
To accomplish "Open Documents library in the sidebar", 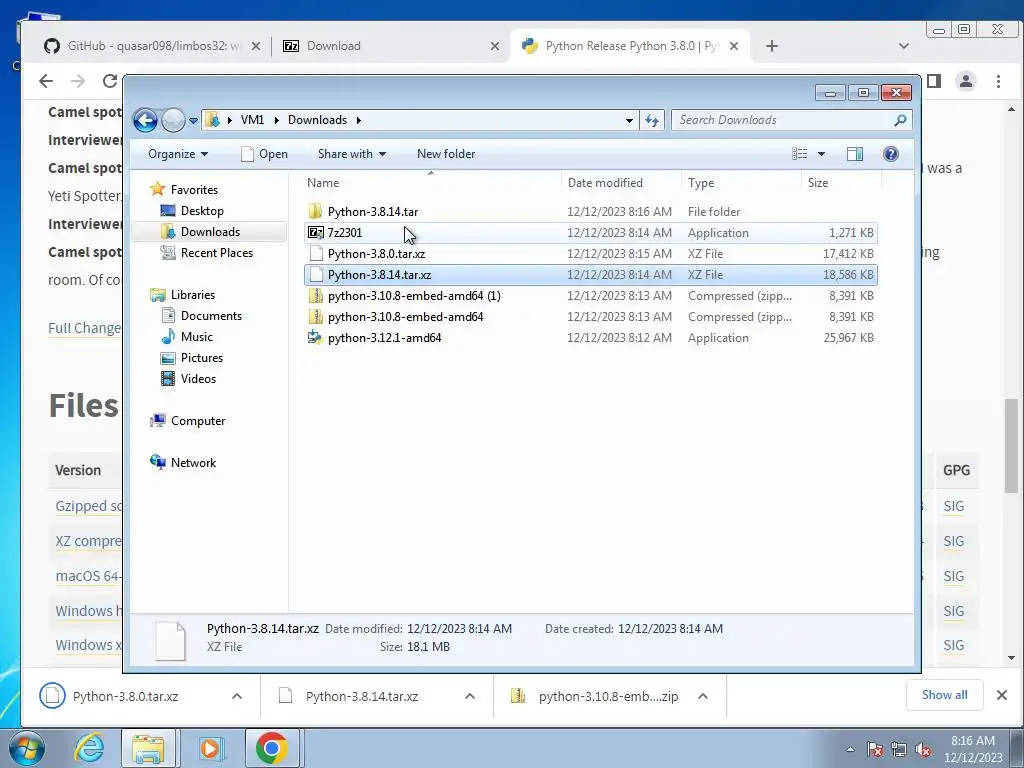I will point(211,315).
